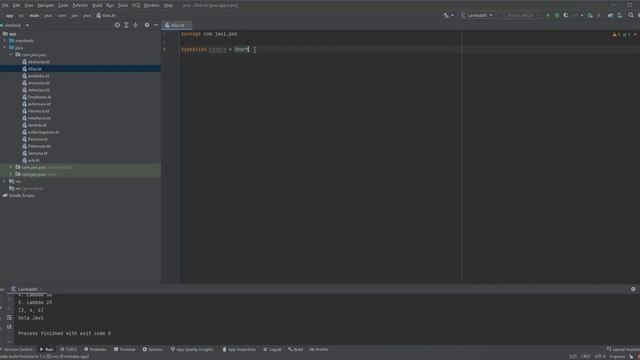640x360 pixels.
Task: Expand the res folder
Action: [x=4, y=181]
